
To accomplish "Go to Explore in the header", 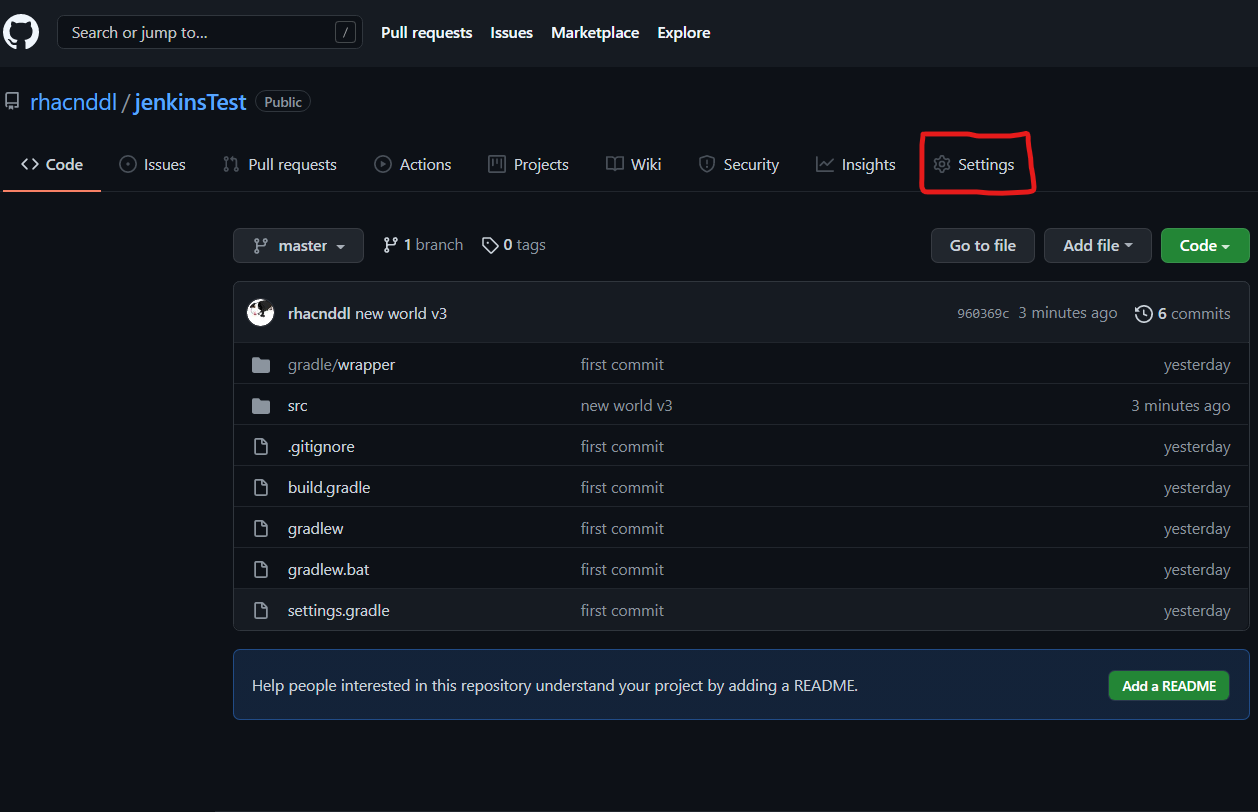I will (x=684, y=32).
